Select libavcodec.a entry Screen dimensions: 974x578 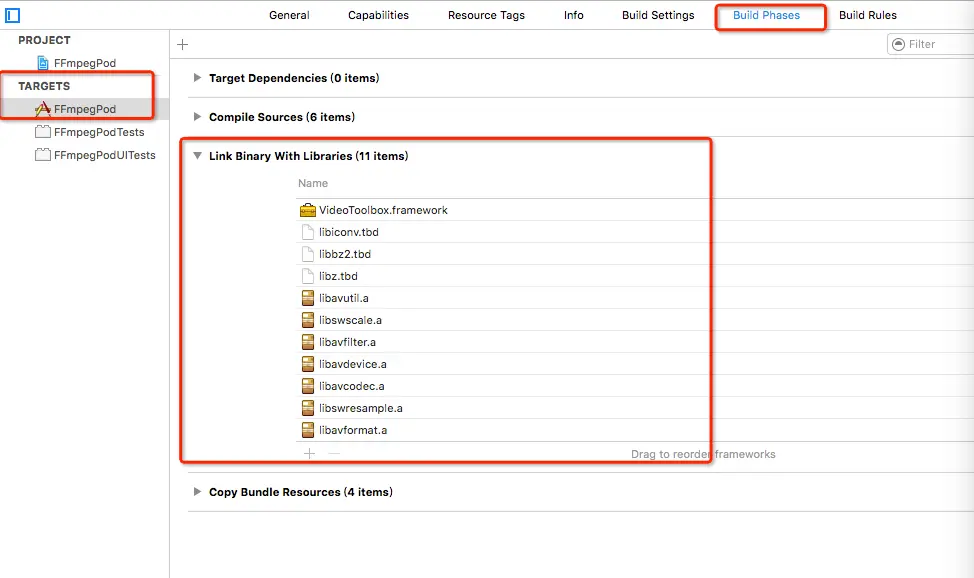352,386
